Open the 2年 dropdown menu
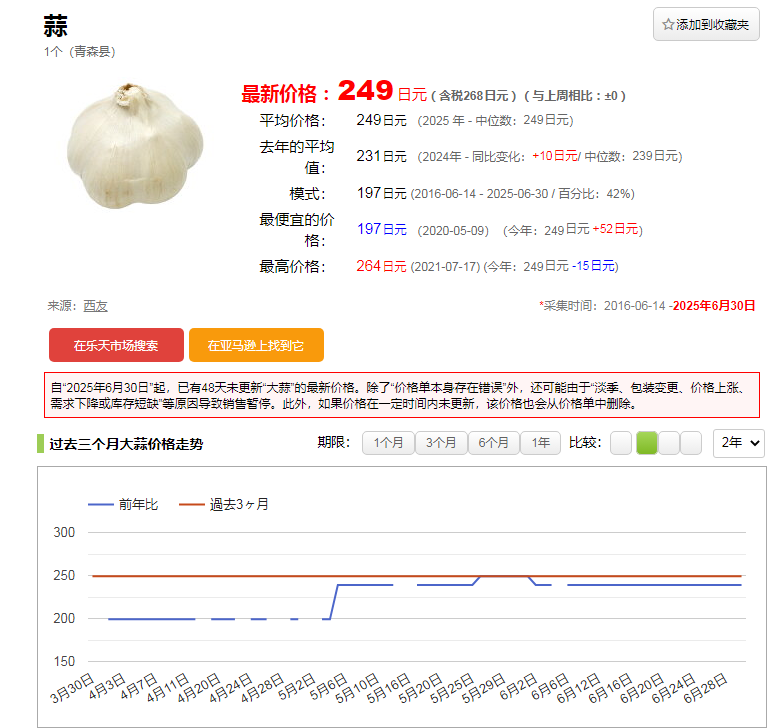This screenshot has width=768, height=728. click(738, 443)
